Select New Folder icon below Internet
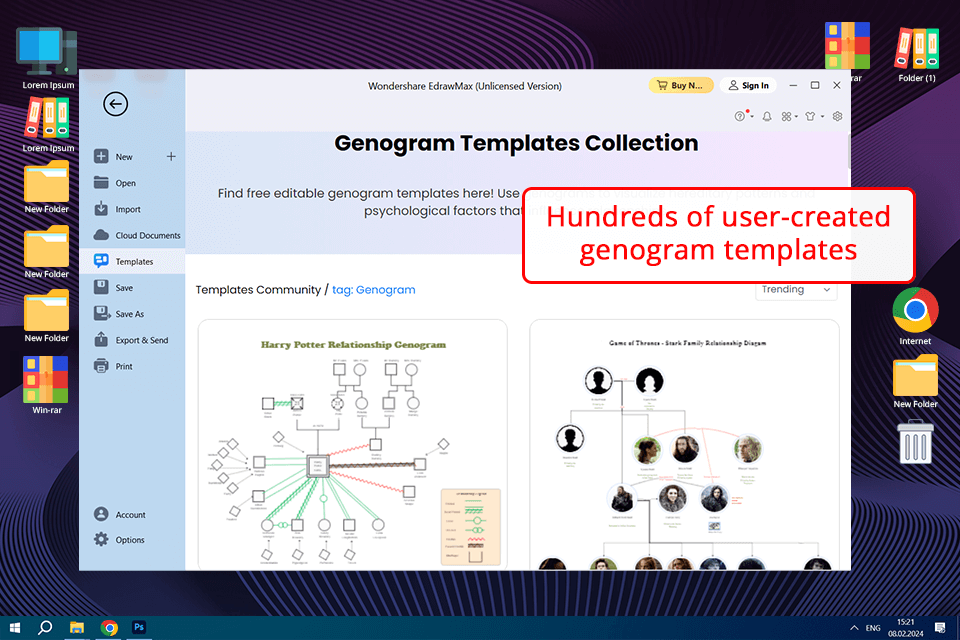Screen dimensions: 960x640 coord(915,381)
